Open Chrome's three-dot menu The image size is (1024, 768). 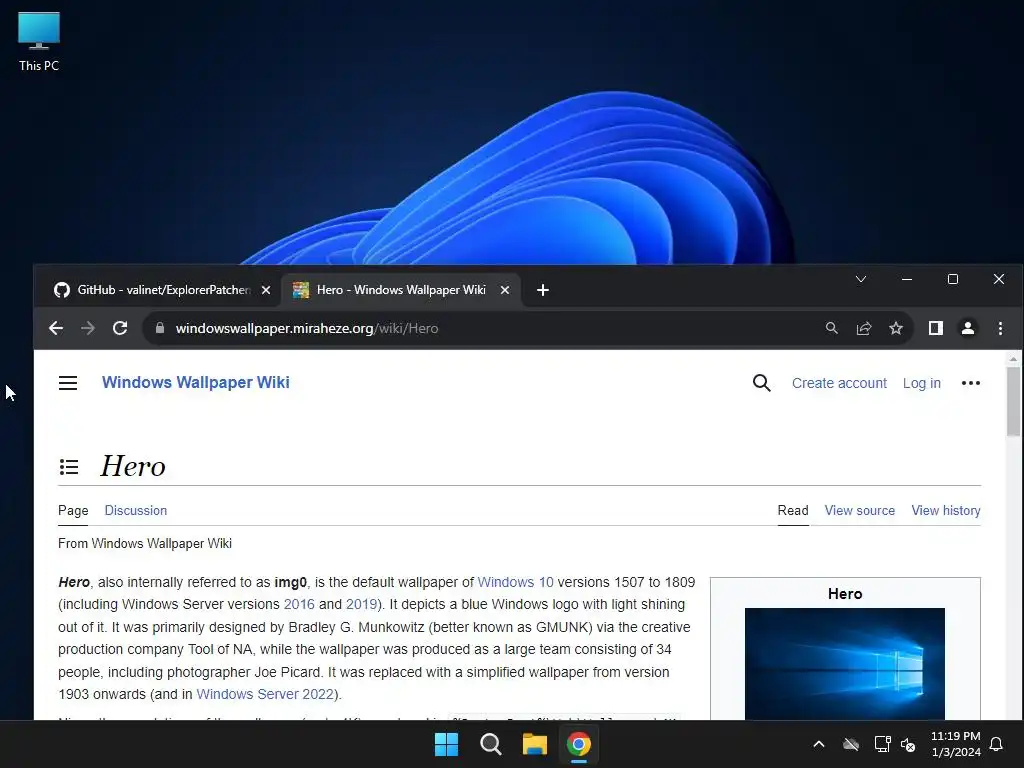coord(1000,328)
